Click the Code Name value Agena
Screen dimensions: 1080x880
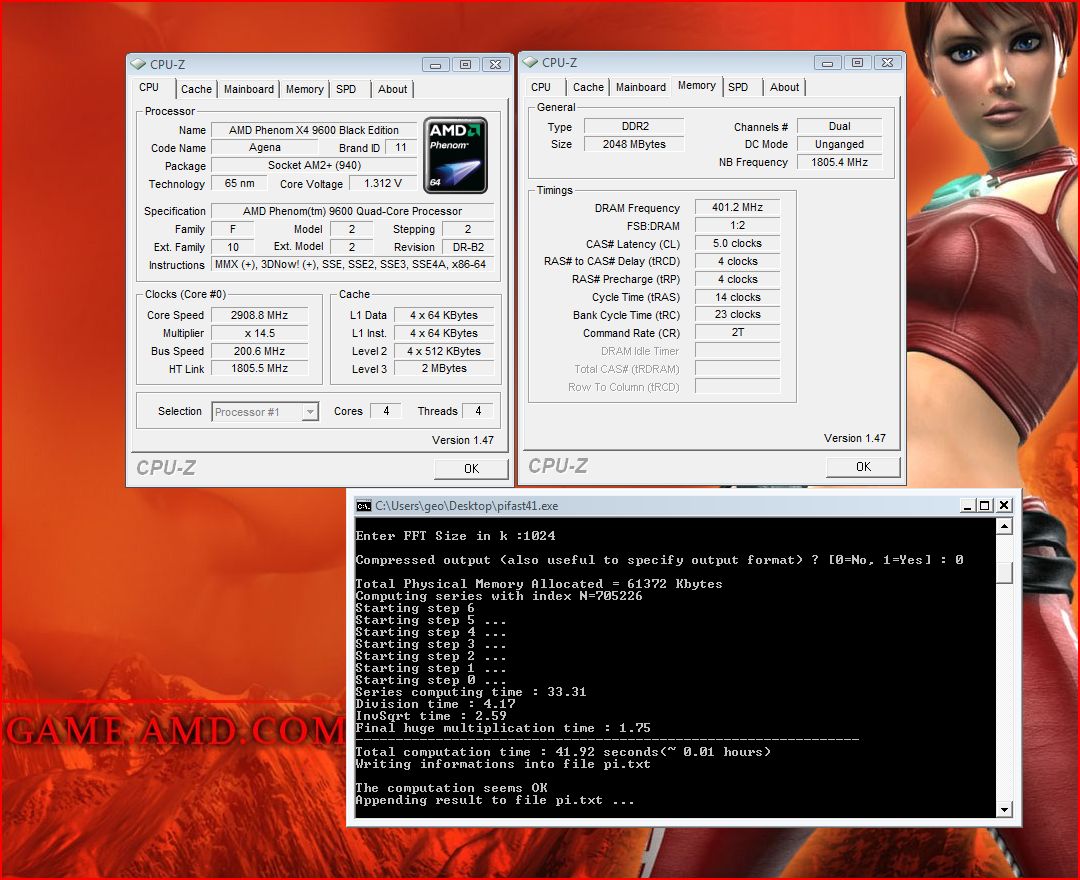pos(264,147)
